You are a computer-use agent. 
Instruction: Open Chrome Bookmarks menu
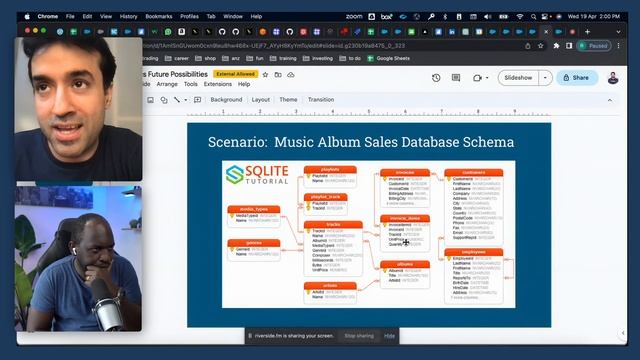(159, 17)
